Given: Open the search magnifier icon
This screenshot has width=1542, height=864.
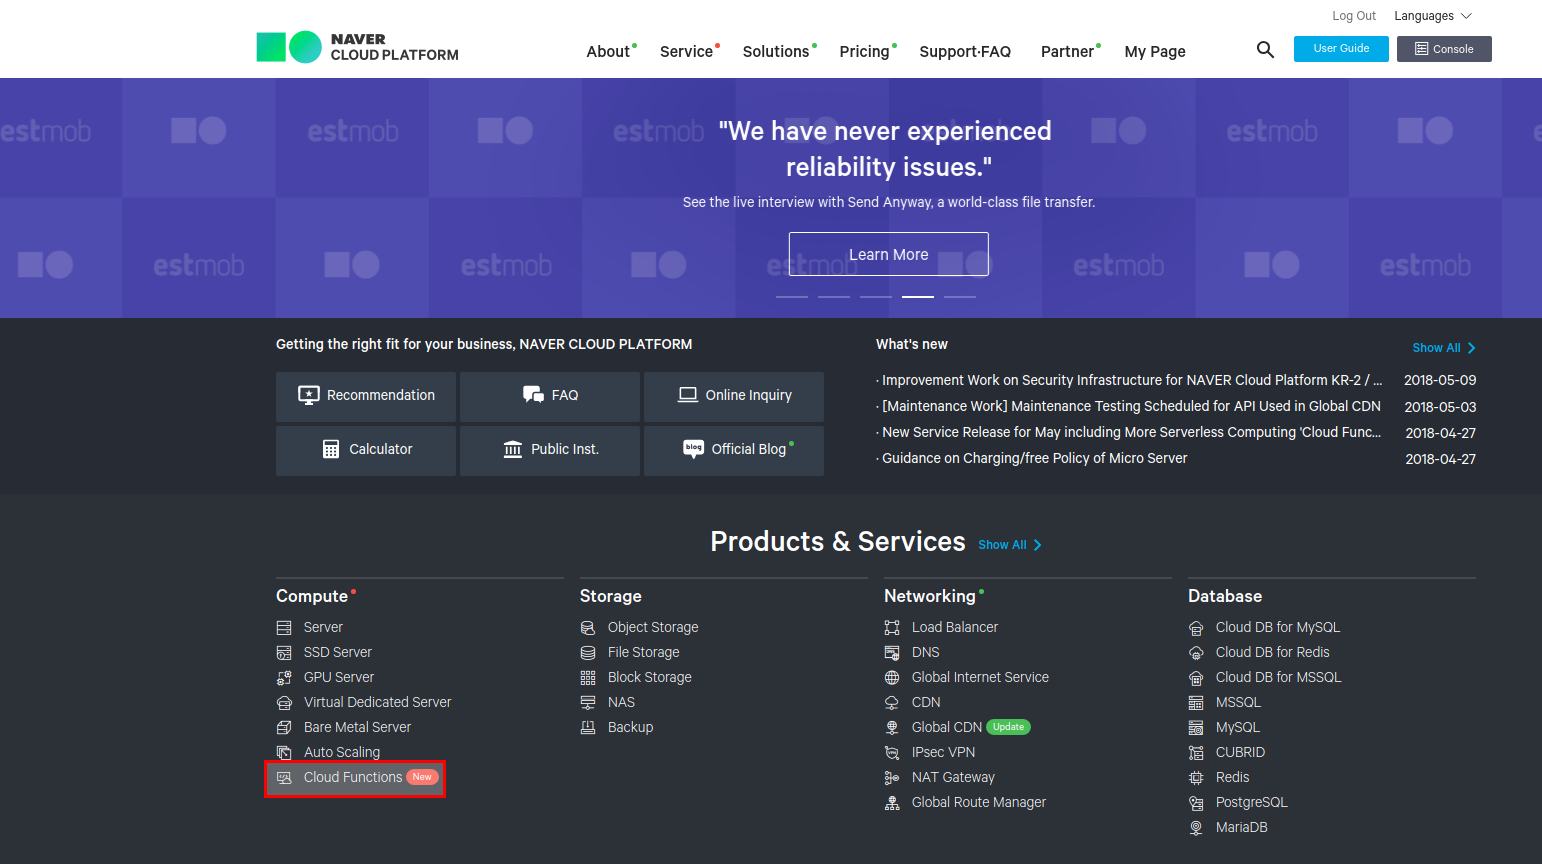Looking at the screenshot, I should tap(1265, 49).
